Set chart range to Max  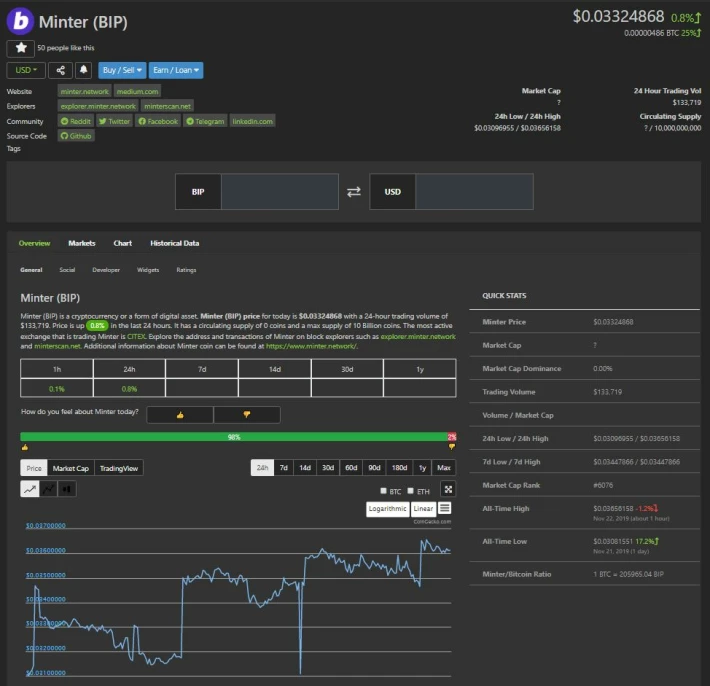(444, 468)
